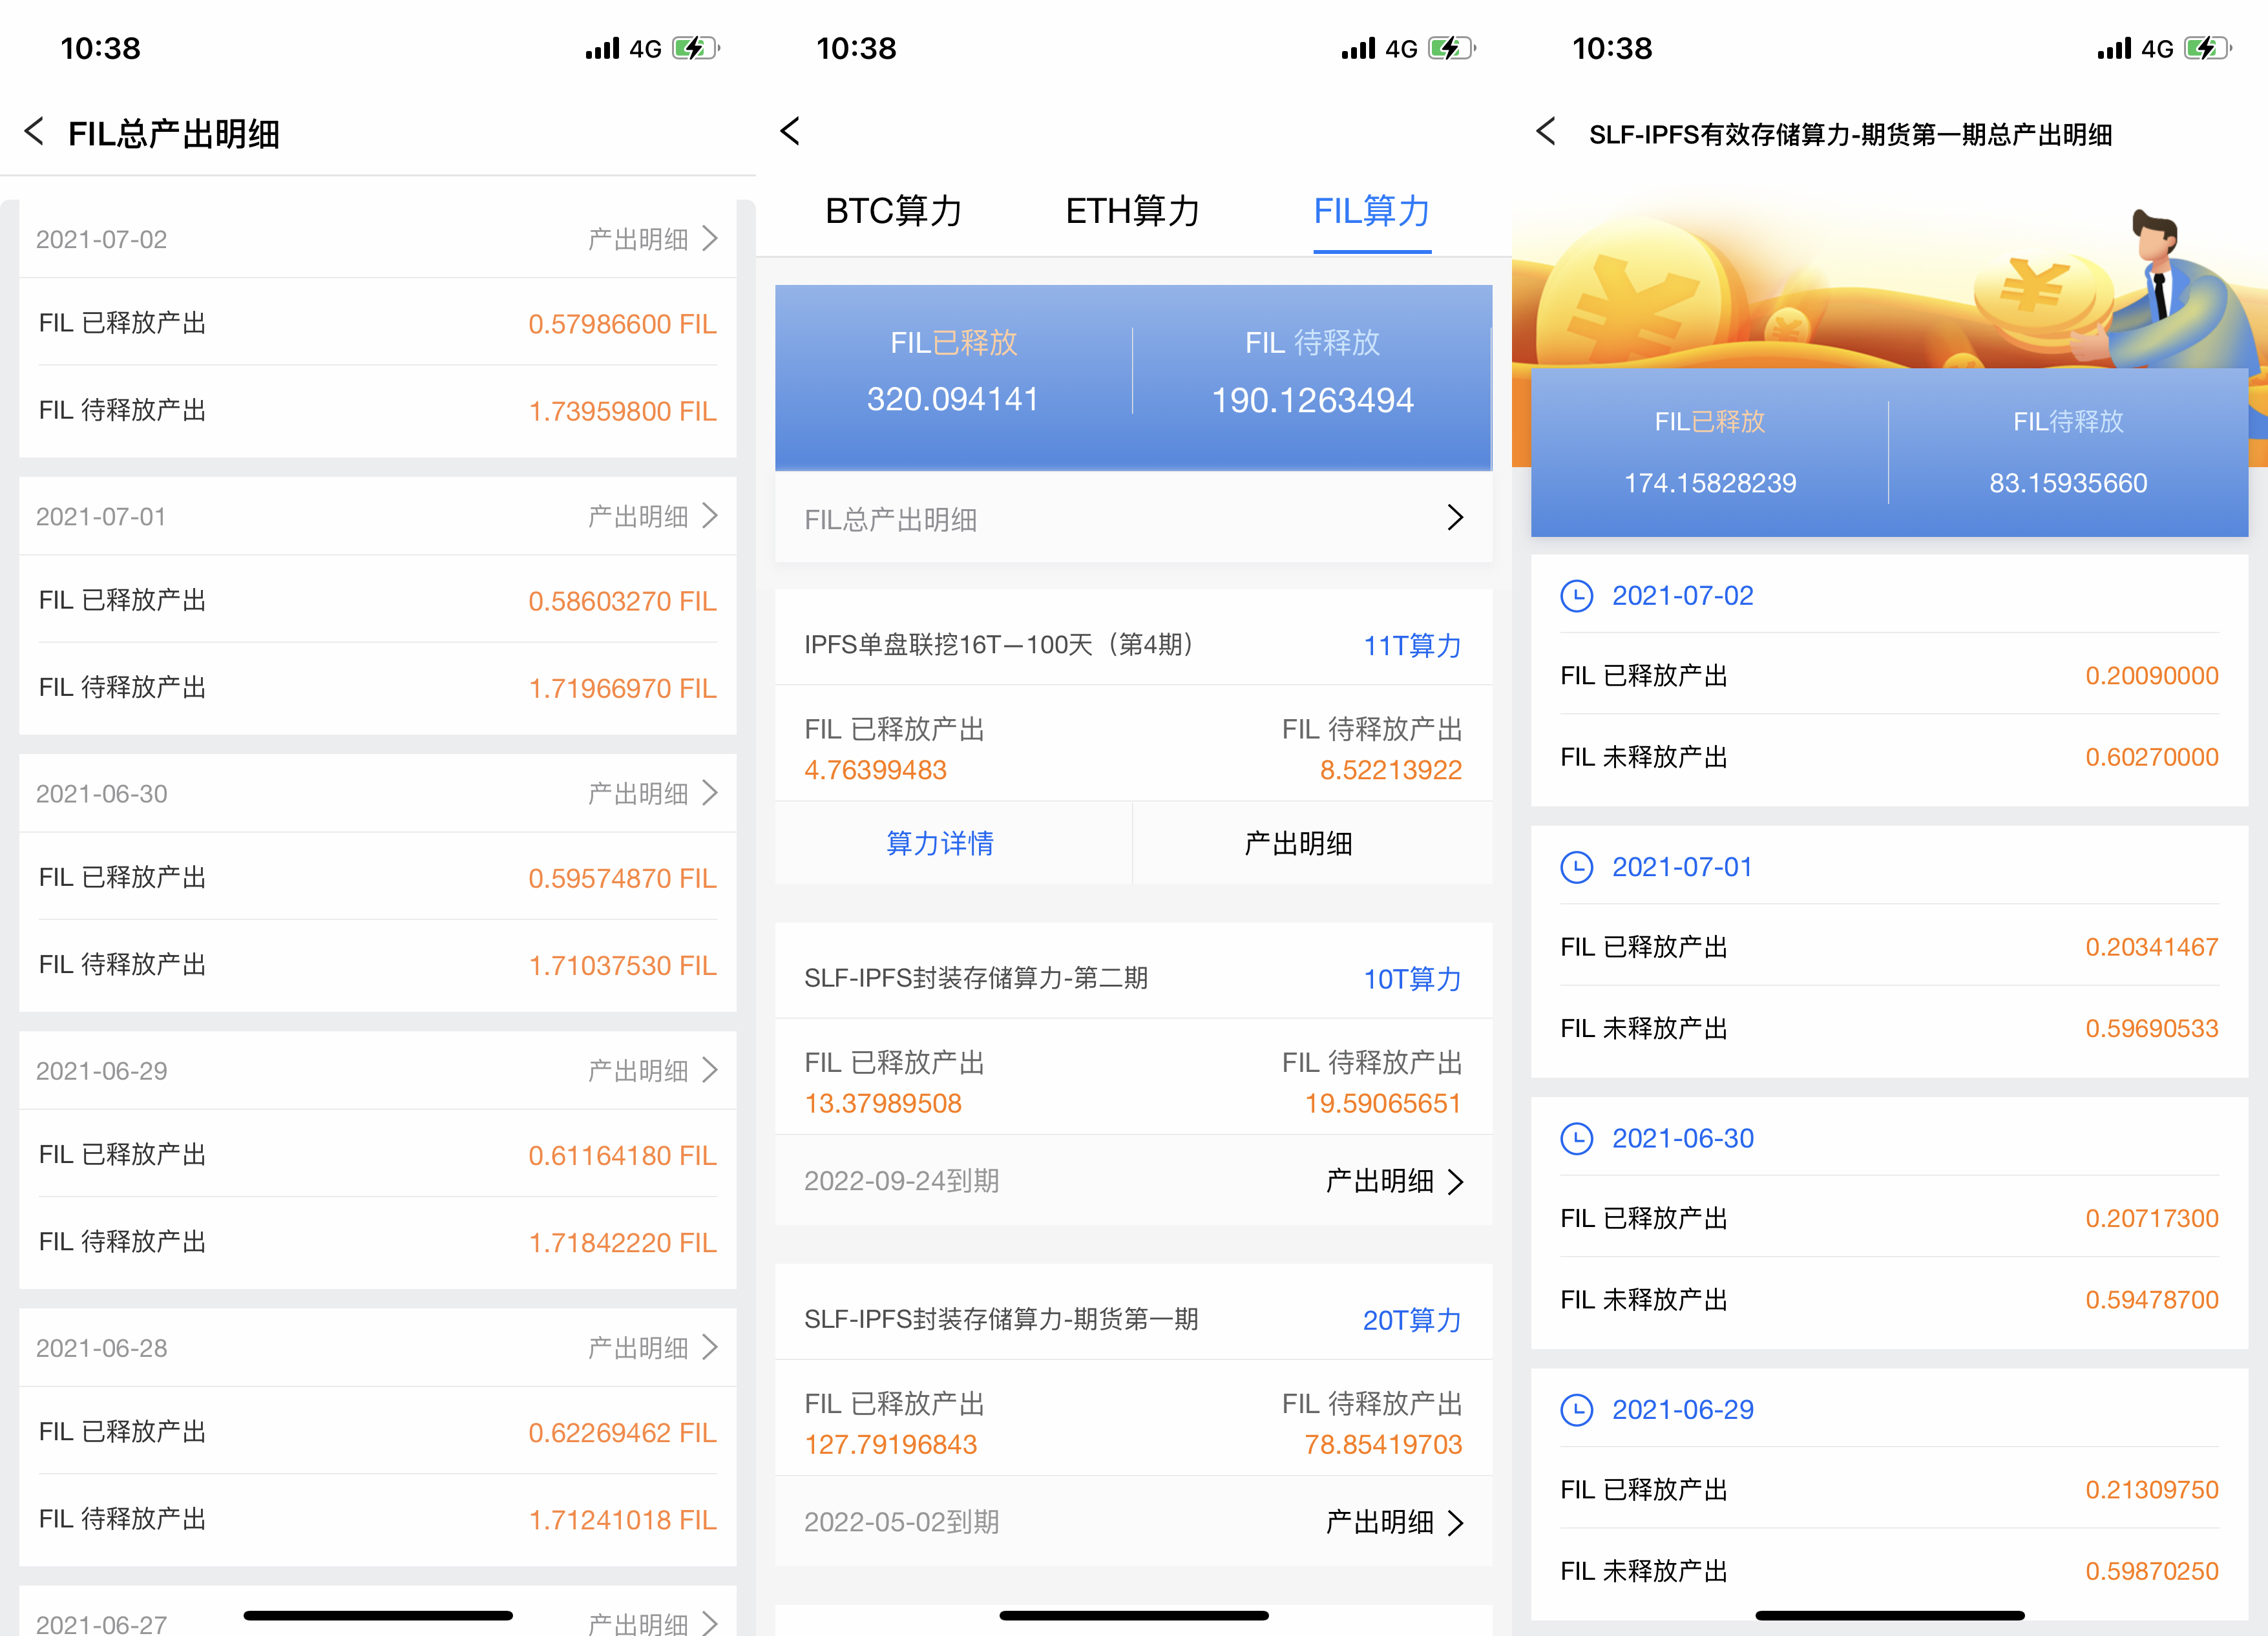Tap battery icon in left phone status bar

click(696, 48)
